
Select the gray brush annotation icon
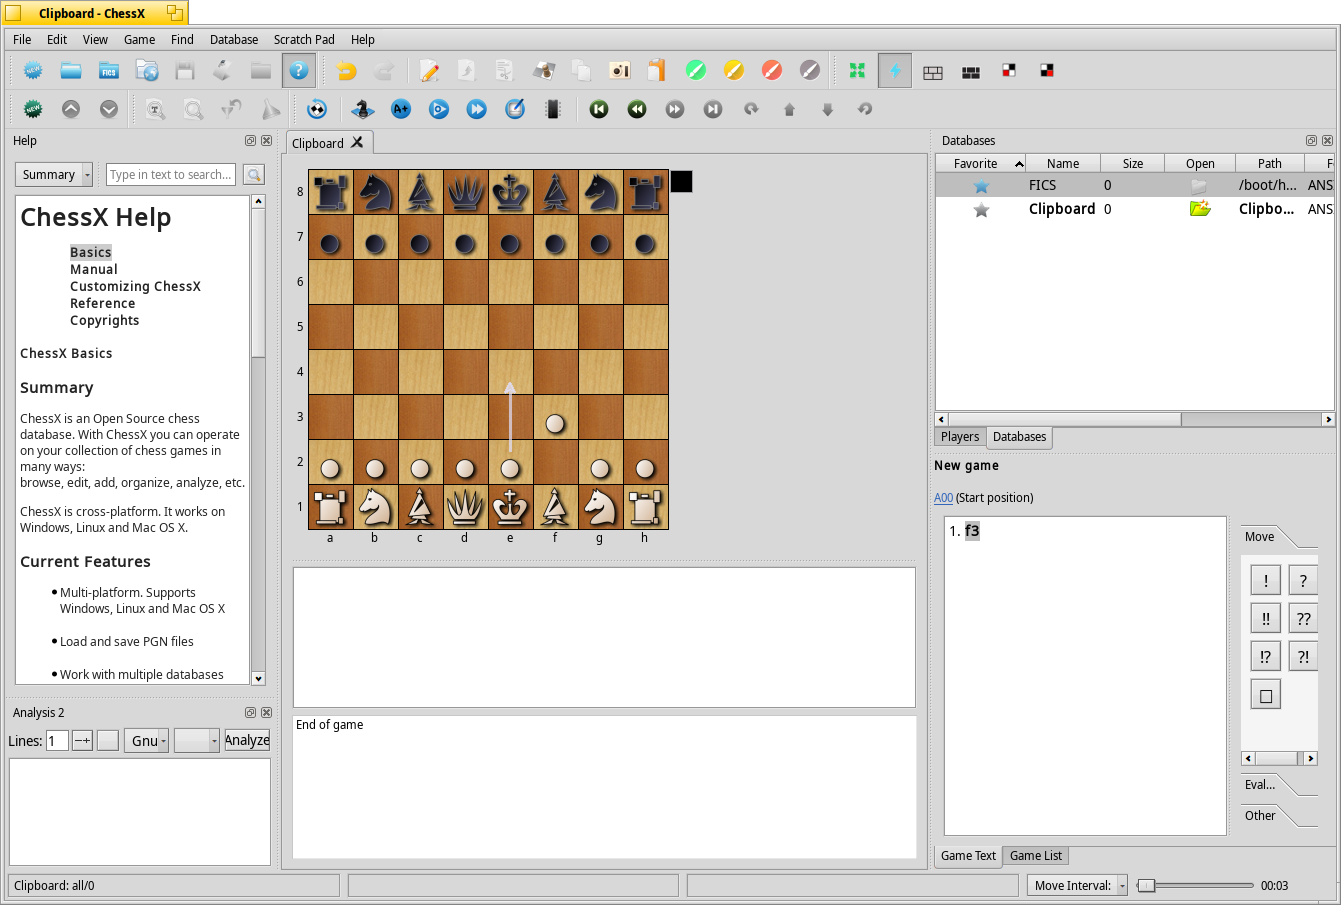coord(810,71)
